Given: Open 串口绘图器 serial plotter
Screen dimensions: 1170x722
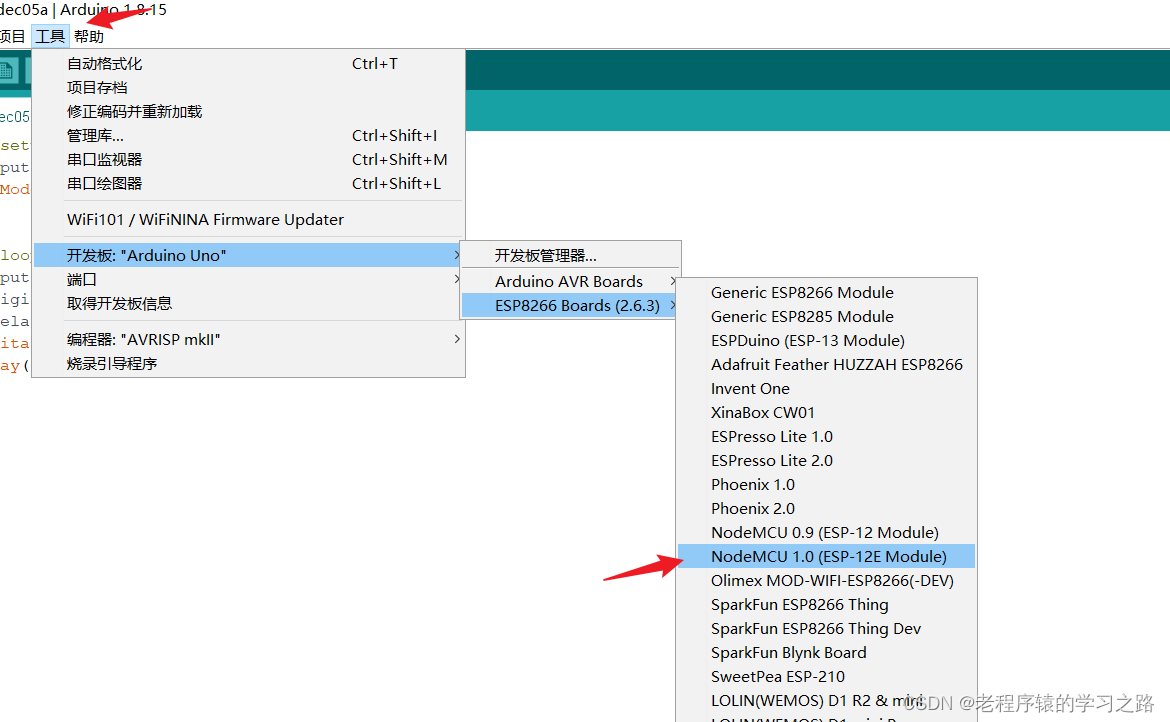Looking at the screenshot, I should coord(249,183).
